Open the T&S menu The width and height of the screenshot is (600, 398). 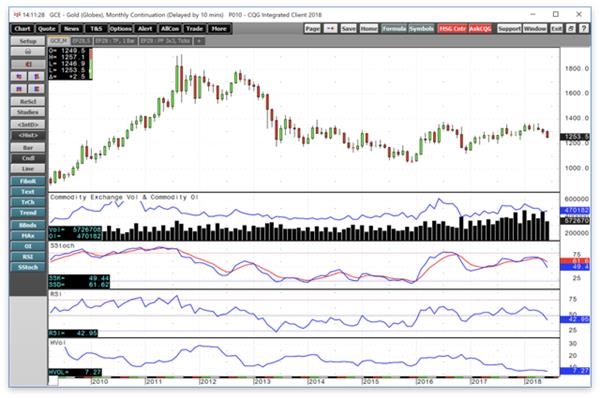tap(96, 29)
